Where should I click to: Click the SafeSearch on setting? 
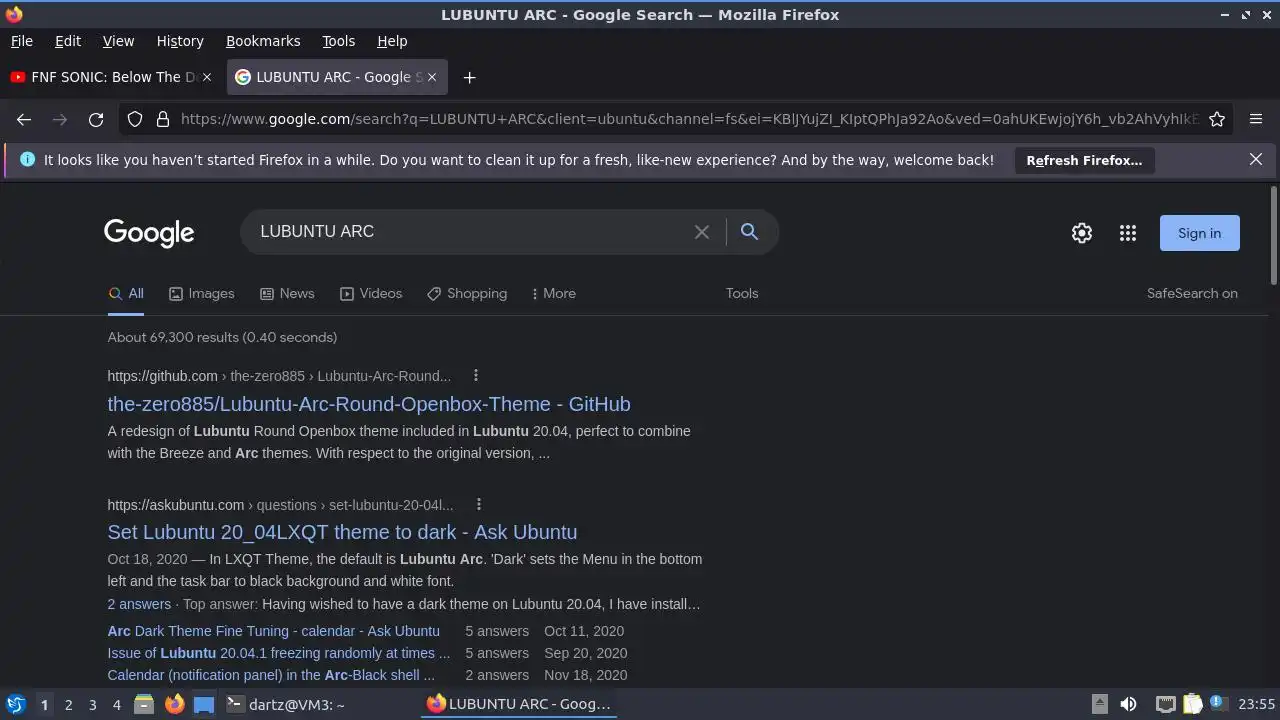(x=1192, y=293)
